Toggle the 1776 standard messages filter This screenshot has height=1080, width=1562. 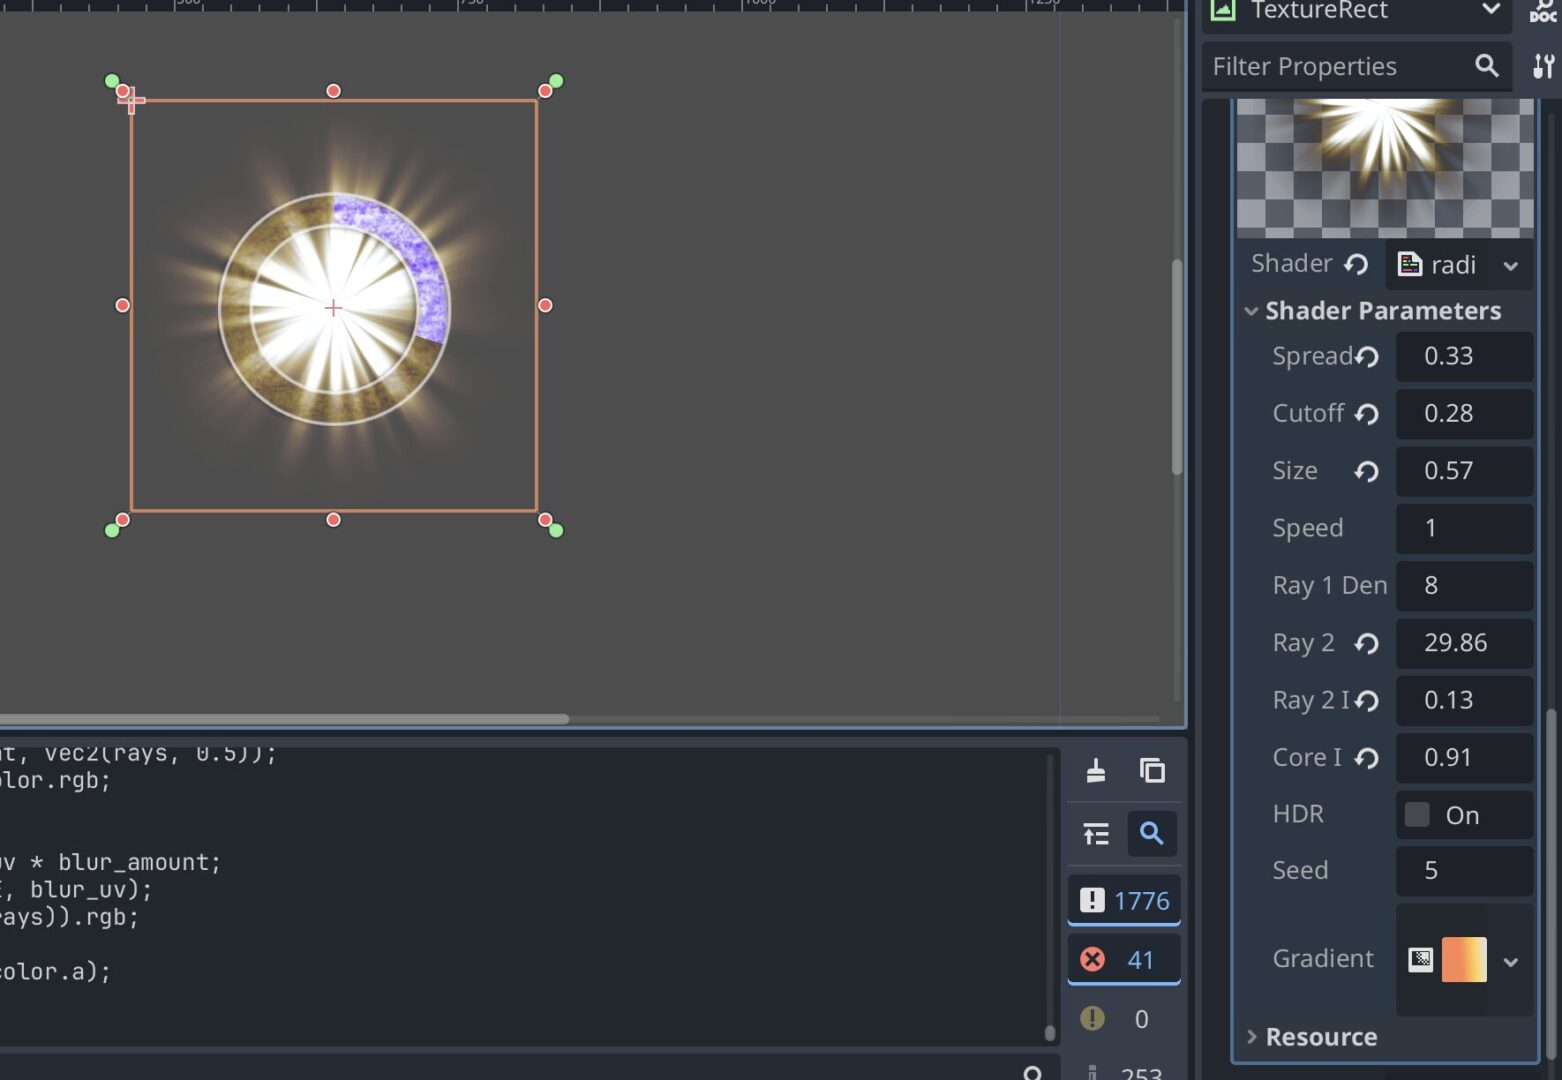pyautogui.click(x=1124, y=901)
